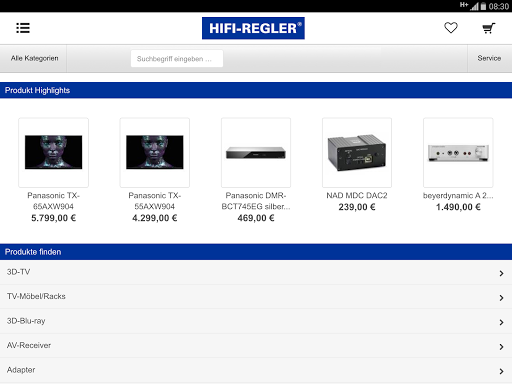Open the Service tab
The height and width of the screenshot is (384, 512).
489,58
